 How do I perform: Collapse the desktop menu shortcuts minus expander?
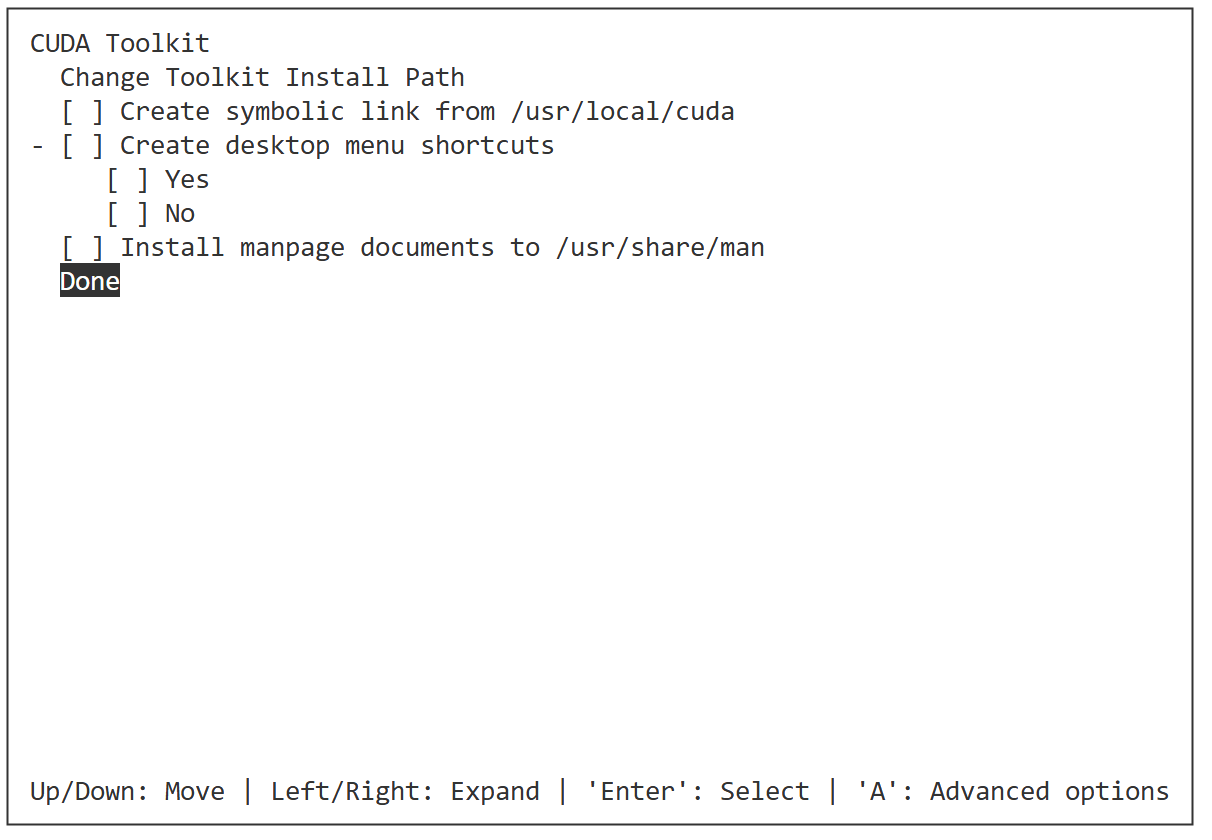point(37,146)
